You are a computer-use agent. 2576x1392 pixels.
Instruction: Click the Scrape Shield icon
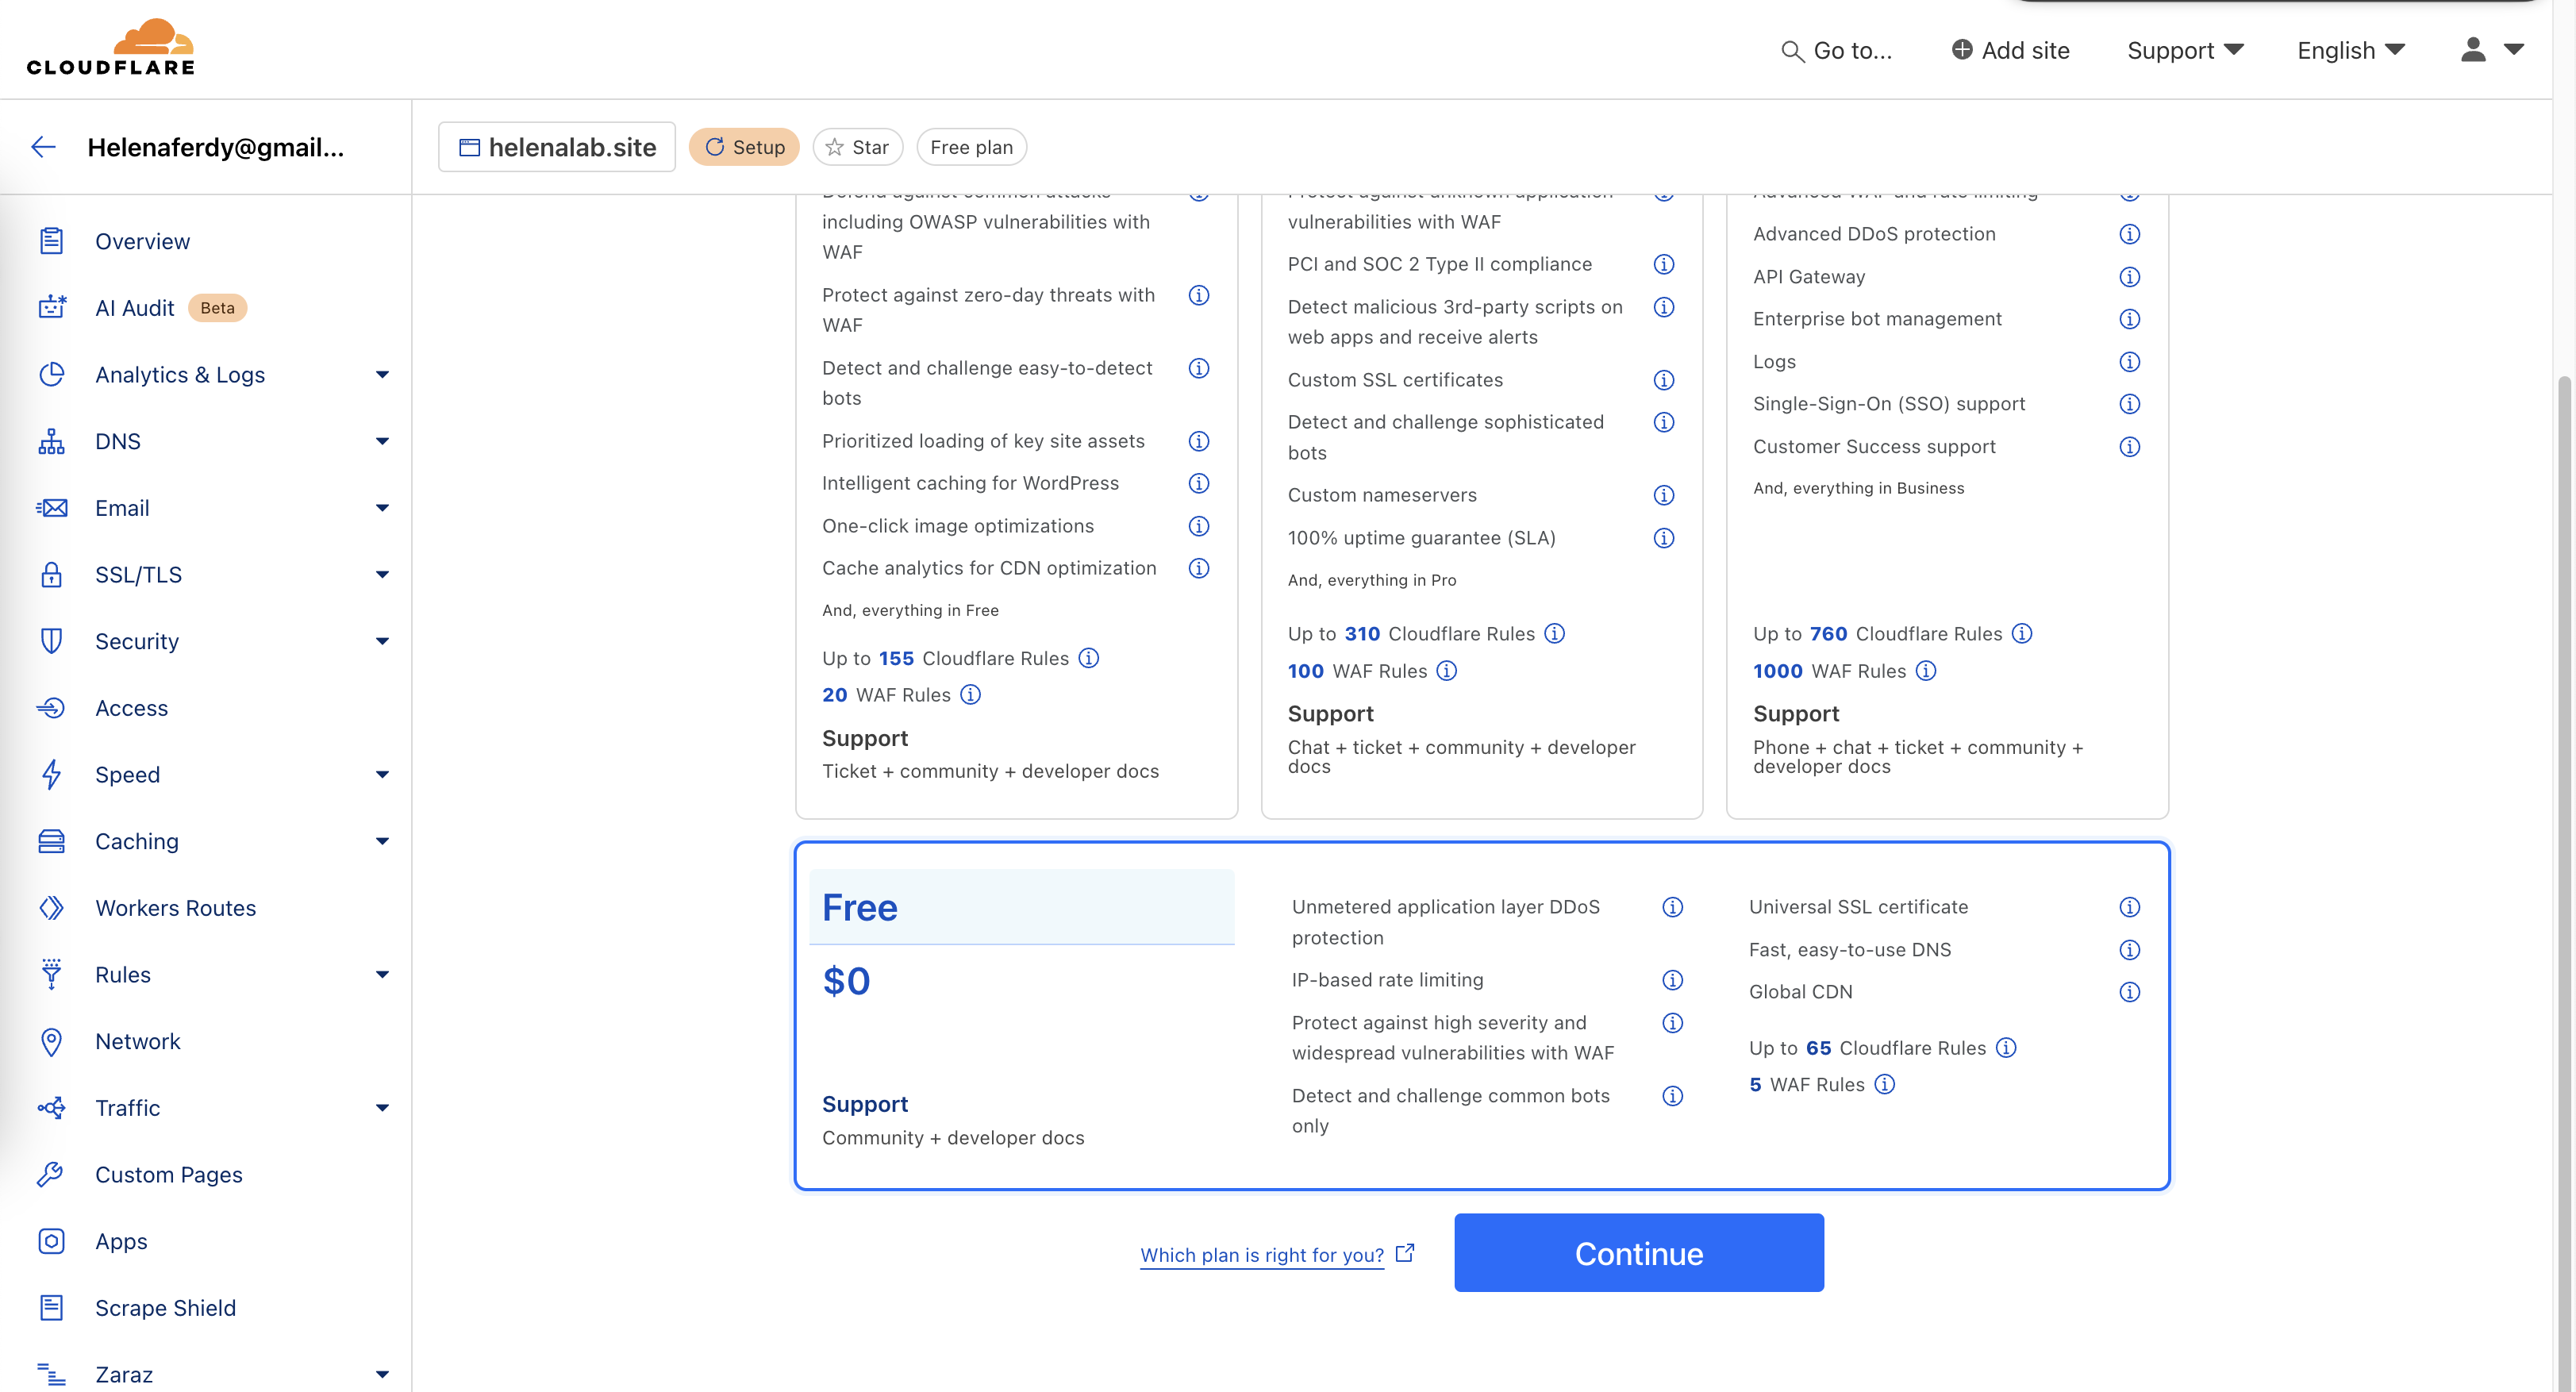(51, 1308)
